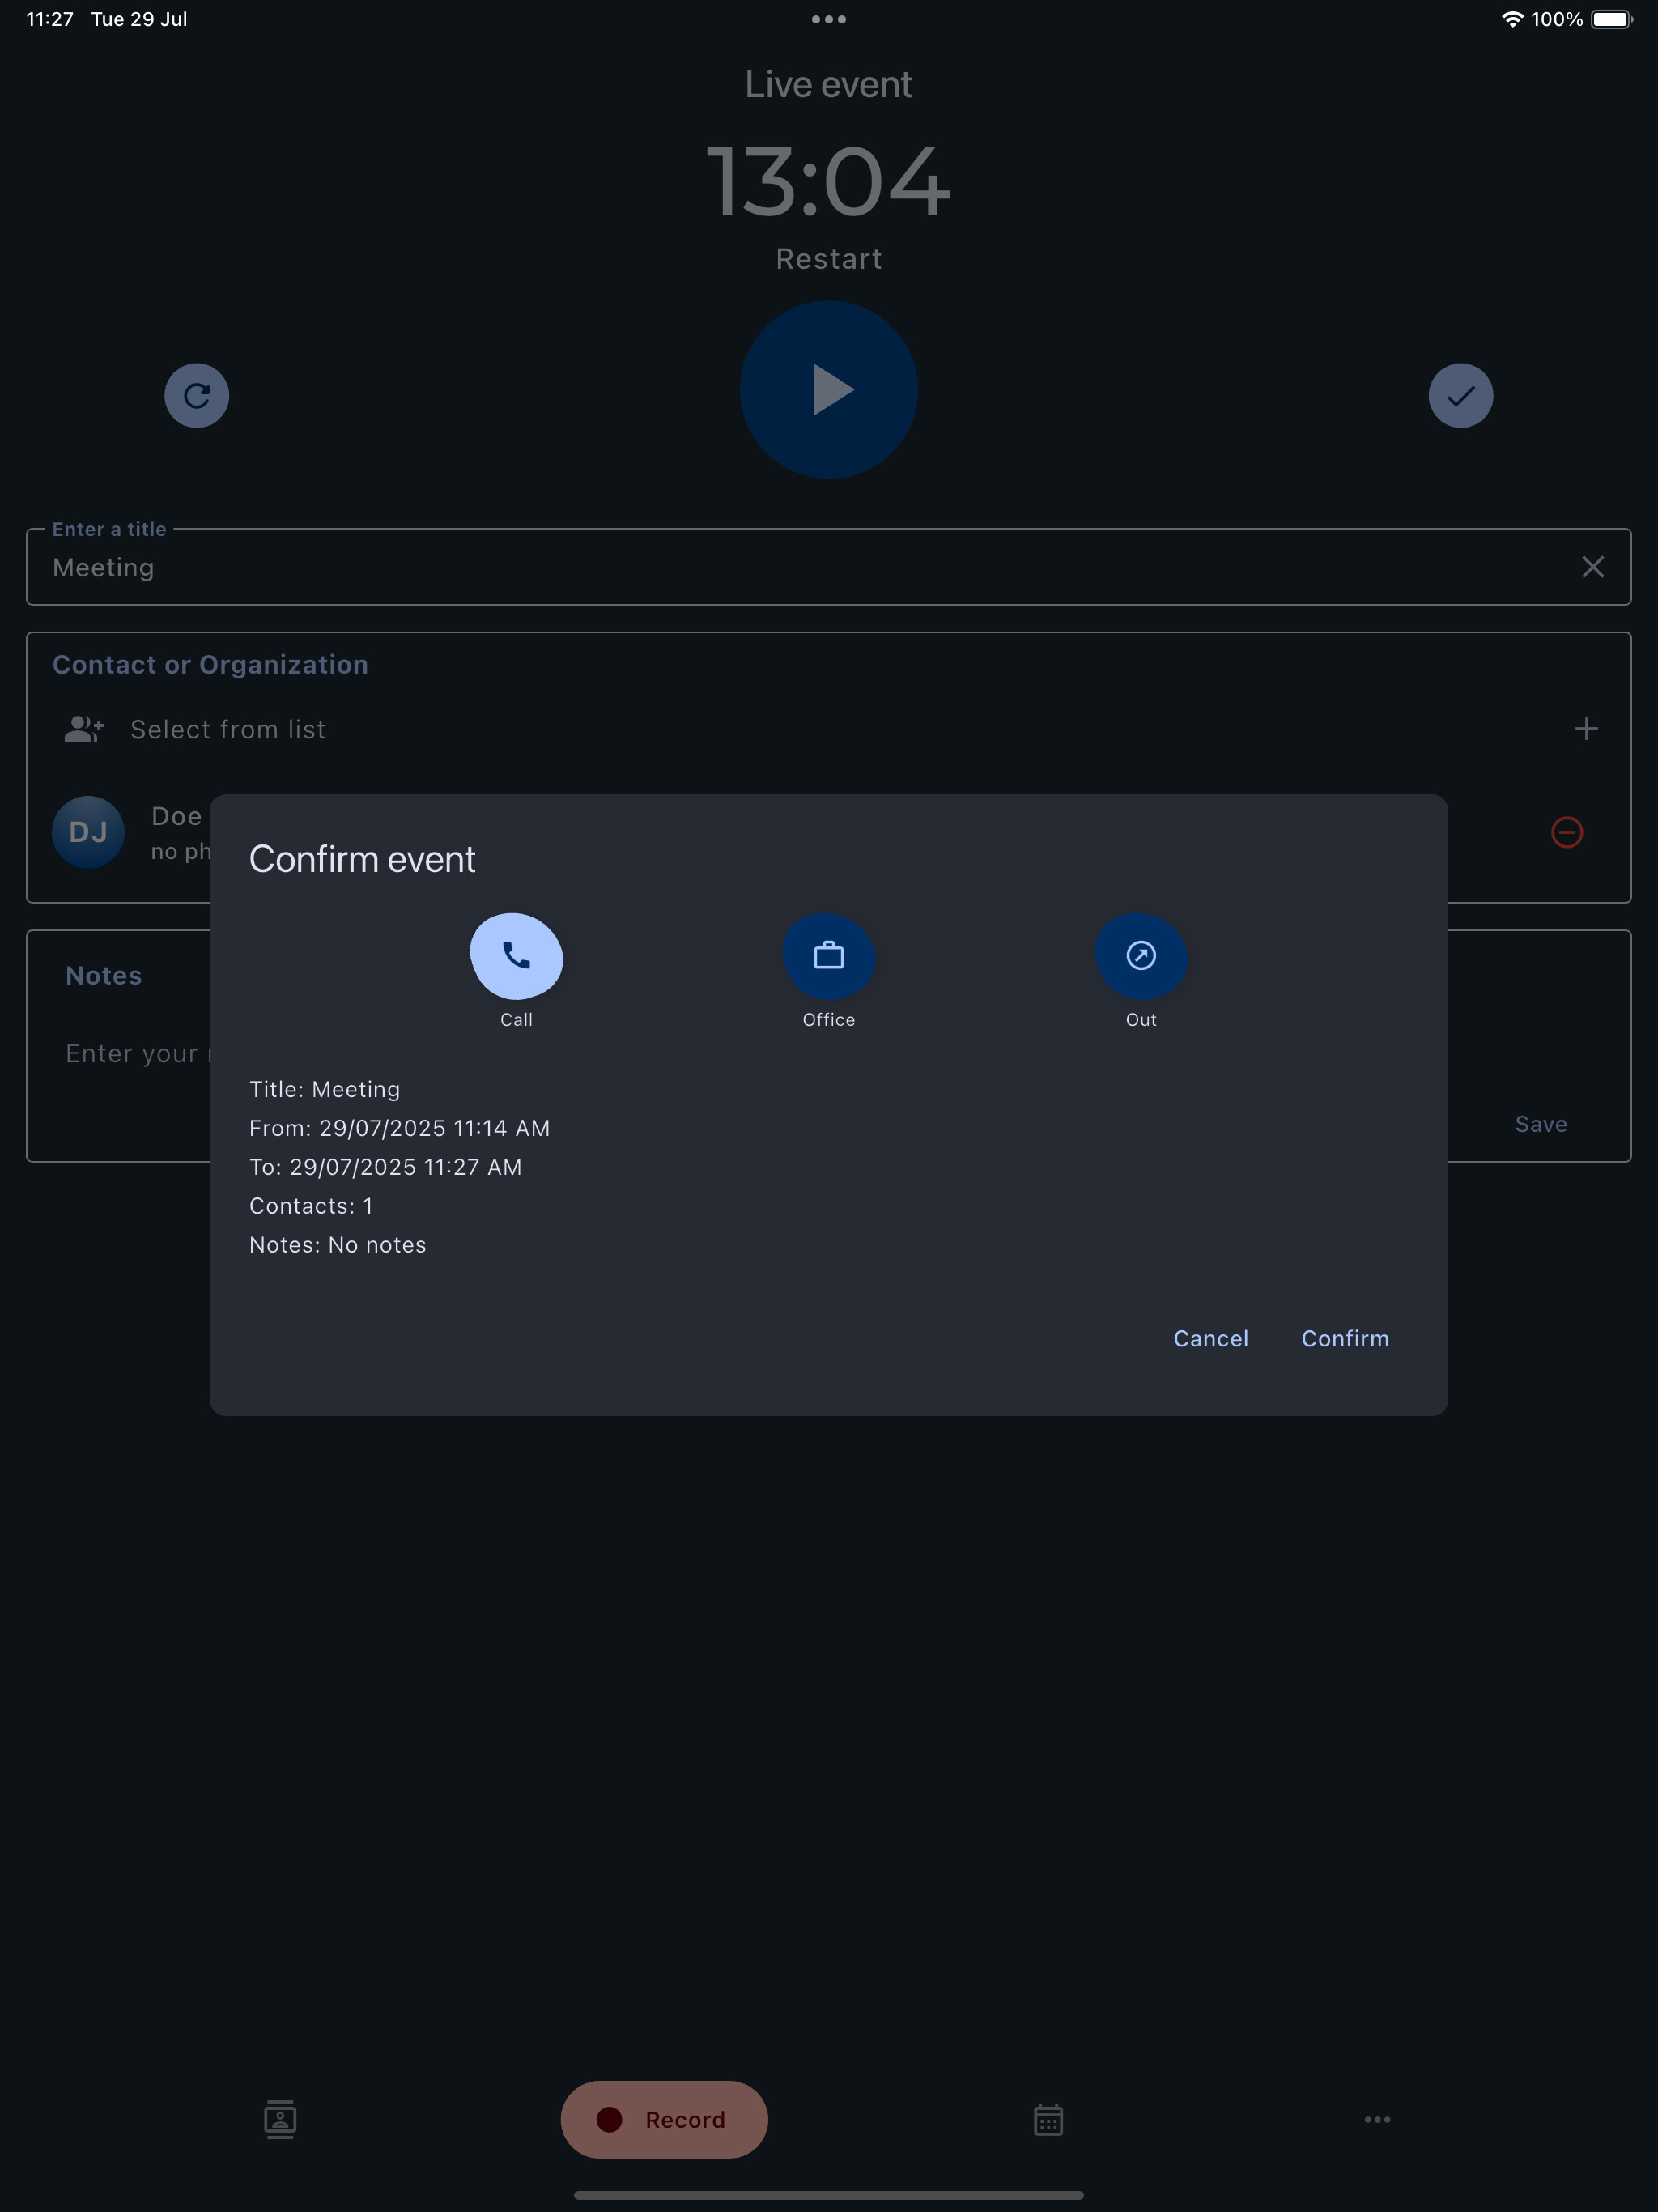Click the Restart label under timer
1658x2212 pixels.
pyautogui.click(x=829, y=259)
